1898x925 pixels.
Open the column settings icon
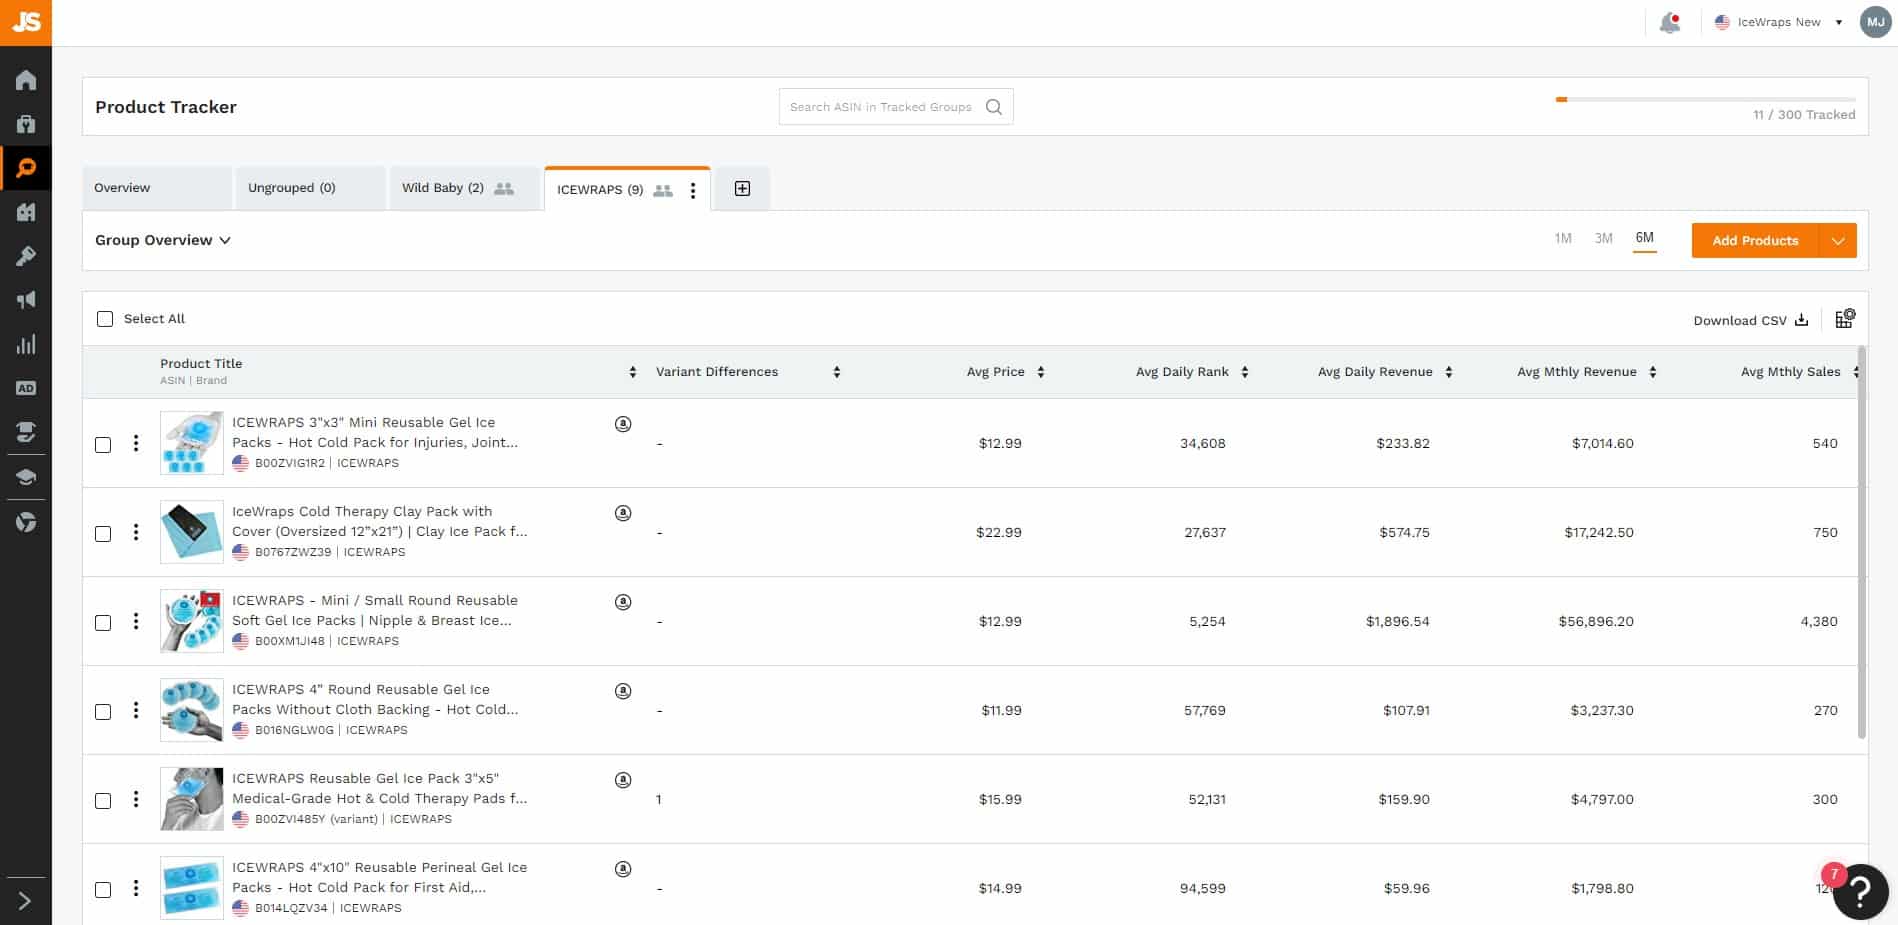point(1845,319)
